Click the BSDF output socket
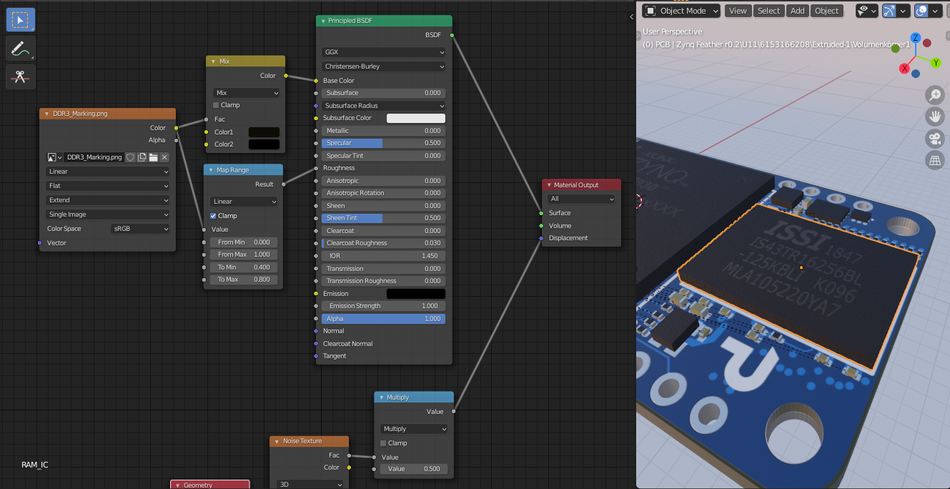This screenshot has height=489, width=950. tap(452, 36)
